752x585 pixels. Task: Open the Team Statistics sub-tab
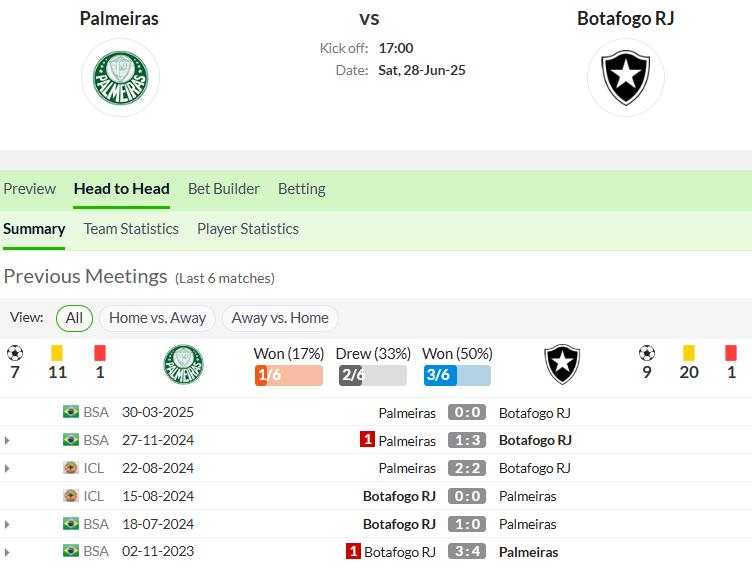click(131, 229)
